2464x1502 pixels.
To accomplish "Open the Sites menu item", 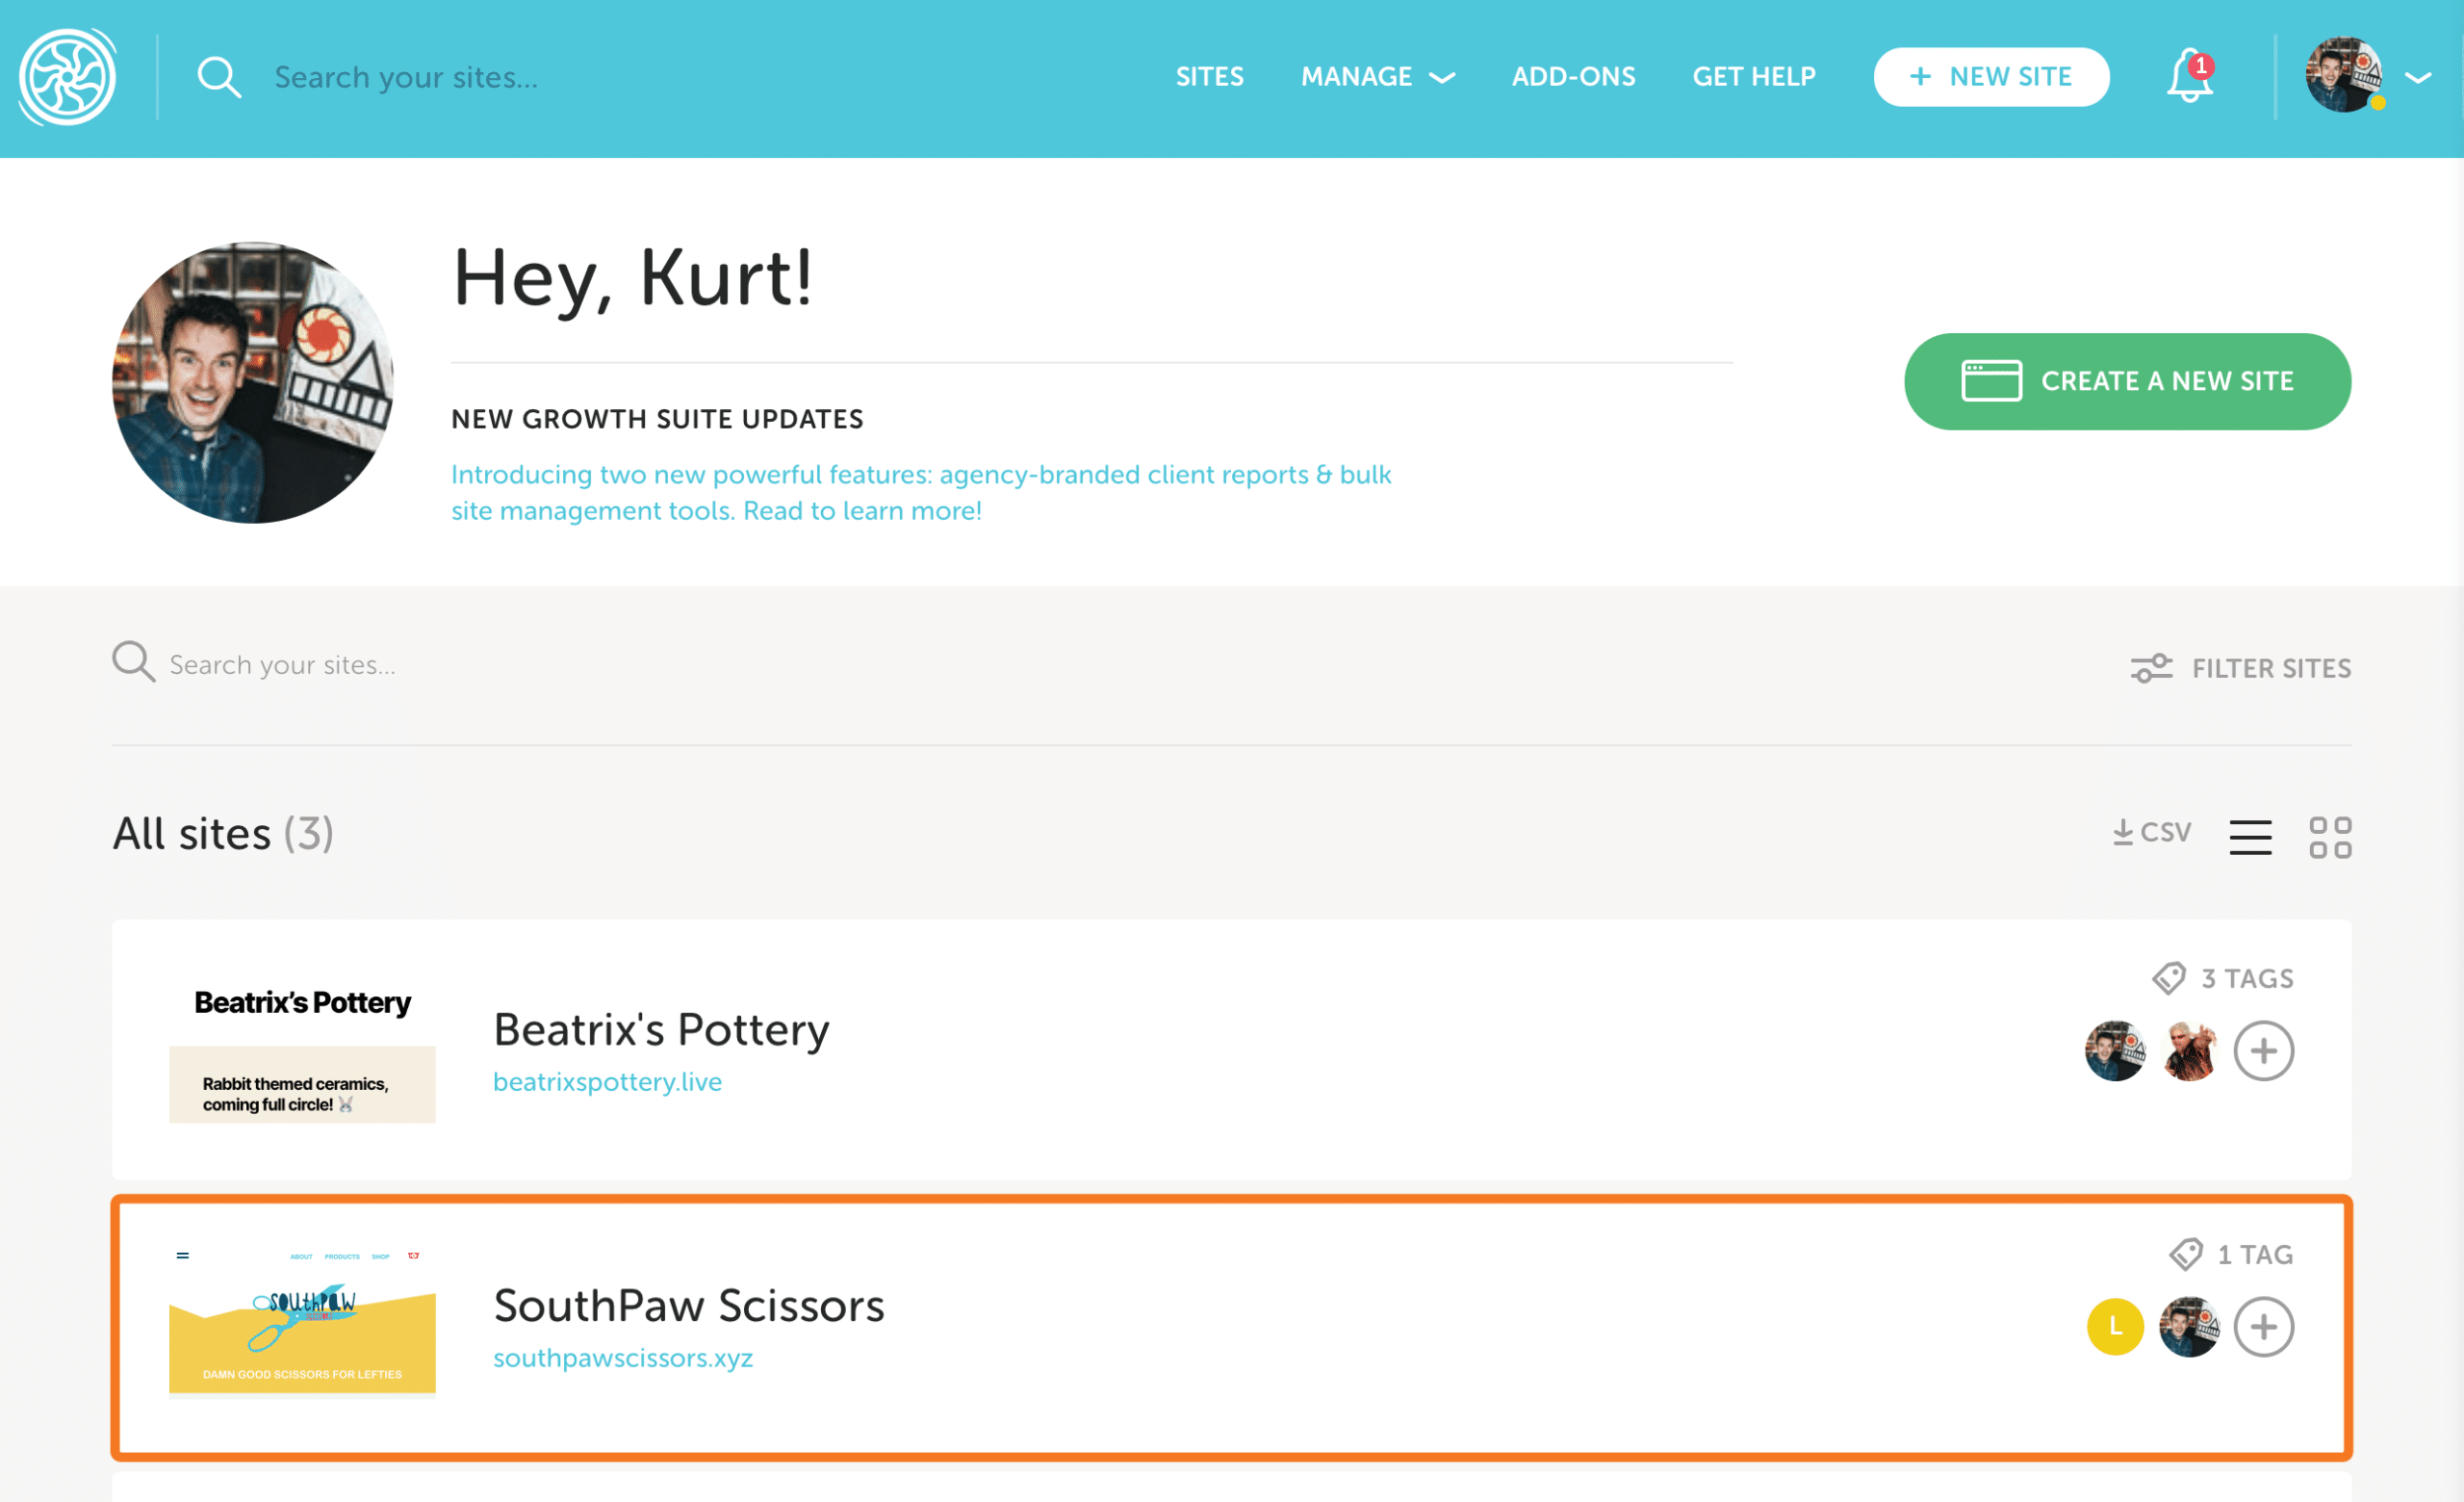I will 1209,77.
